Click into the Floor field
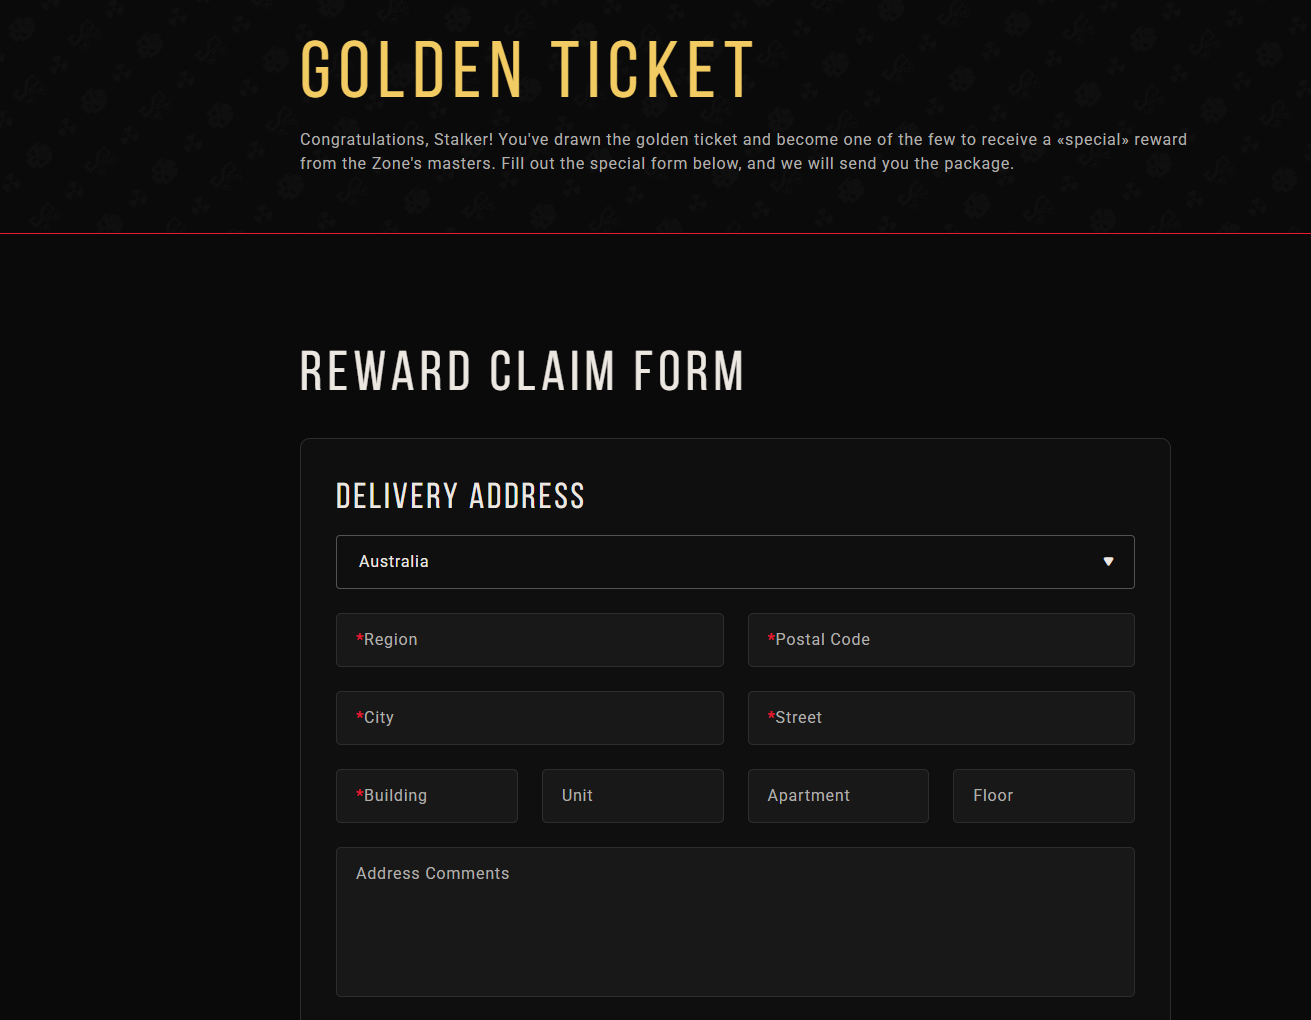1311x1020 pixels. (x=1043, y=796)
